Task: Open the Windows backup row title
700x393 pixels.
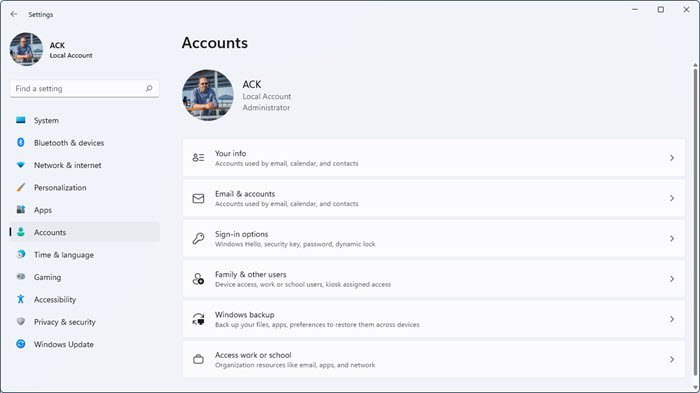Action: [245, 314]
